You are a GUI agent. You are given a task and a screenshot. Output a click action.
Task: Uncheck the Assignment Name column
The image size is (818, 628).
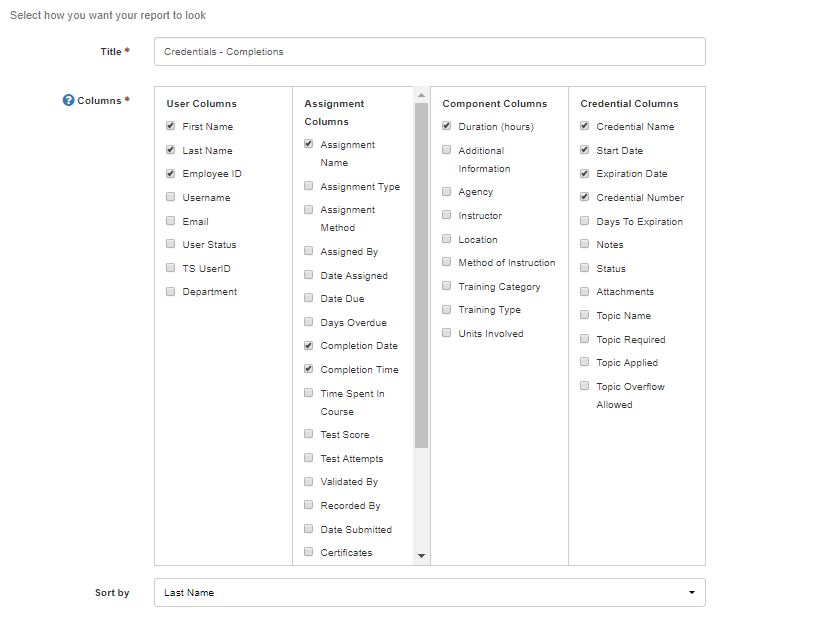[308, 144]
